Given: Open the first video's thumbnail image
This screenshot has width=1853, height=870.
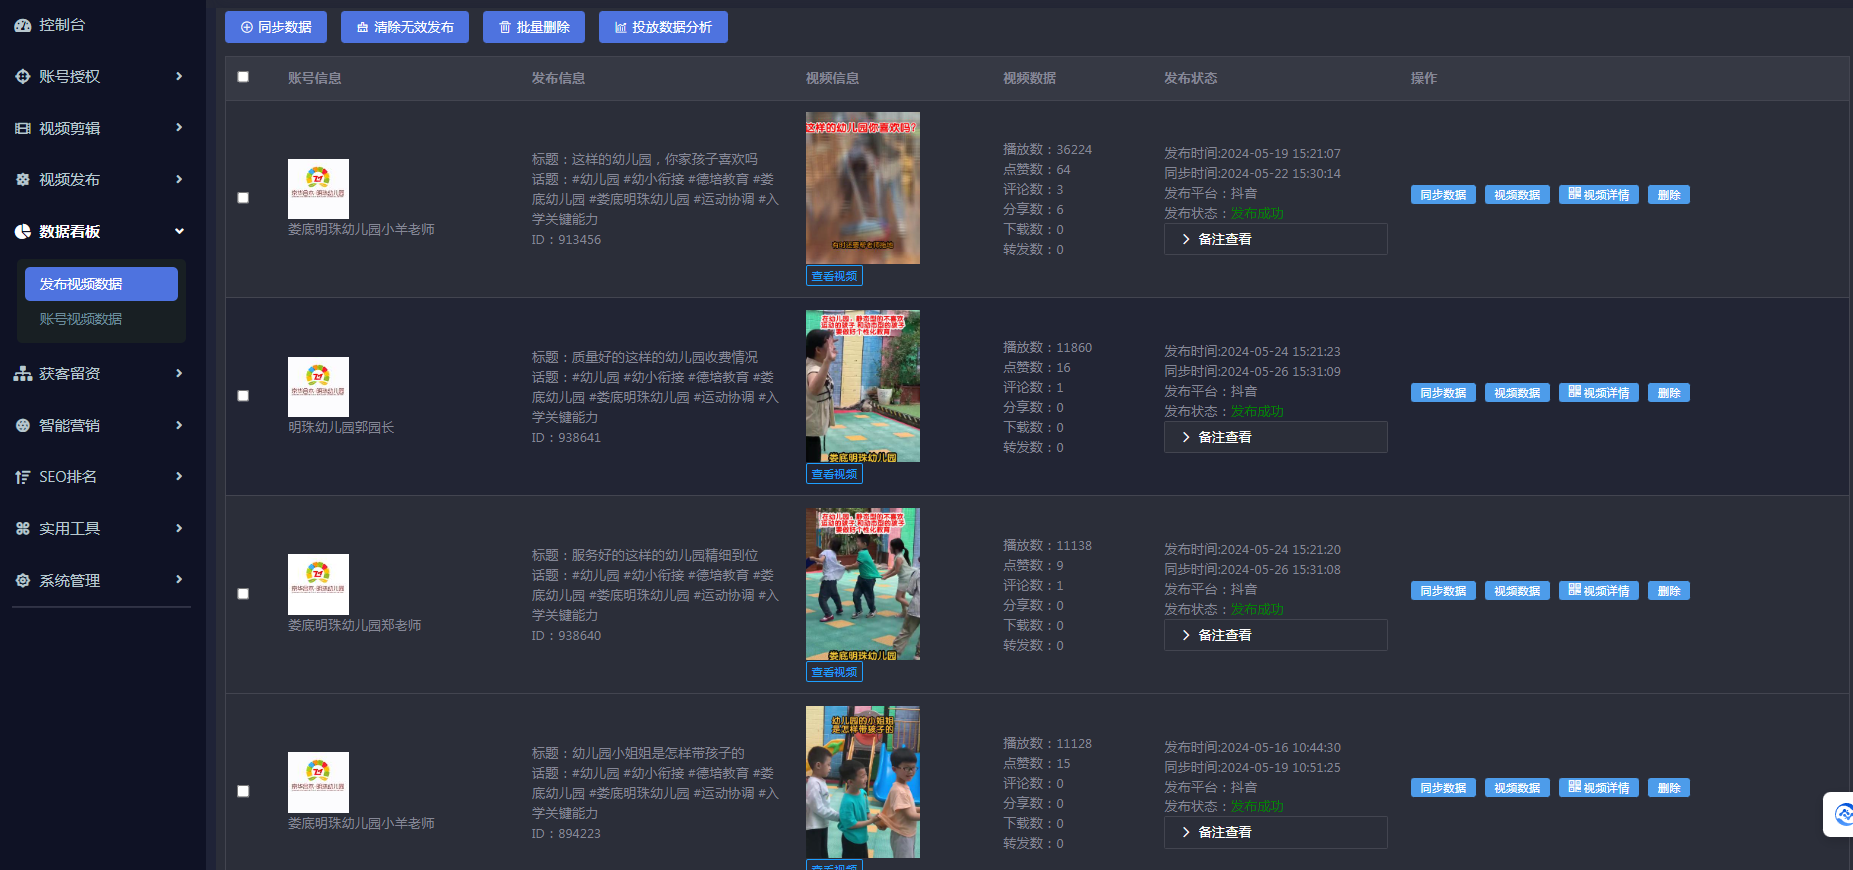Looking at the screenshot, I should click(862, 188).
